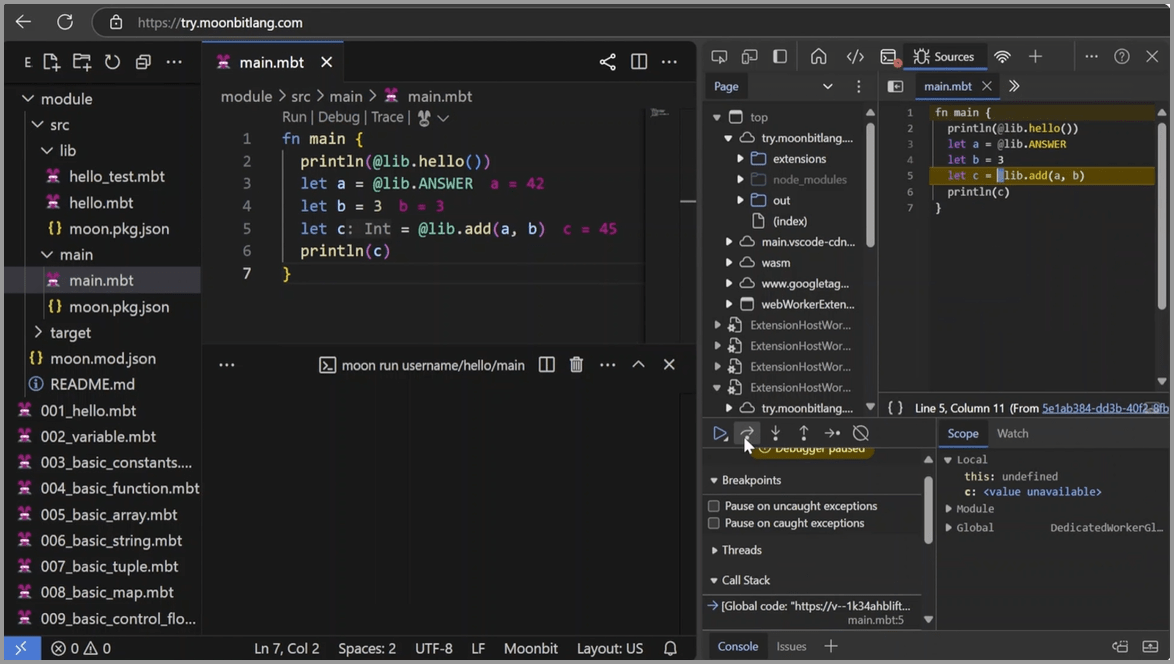This screenshot has height=664, width=1174.
Task: Click Moonbit language mode in status bar
Action: [530, 648]
